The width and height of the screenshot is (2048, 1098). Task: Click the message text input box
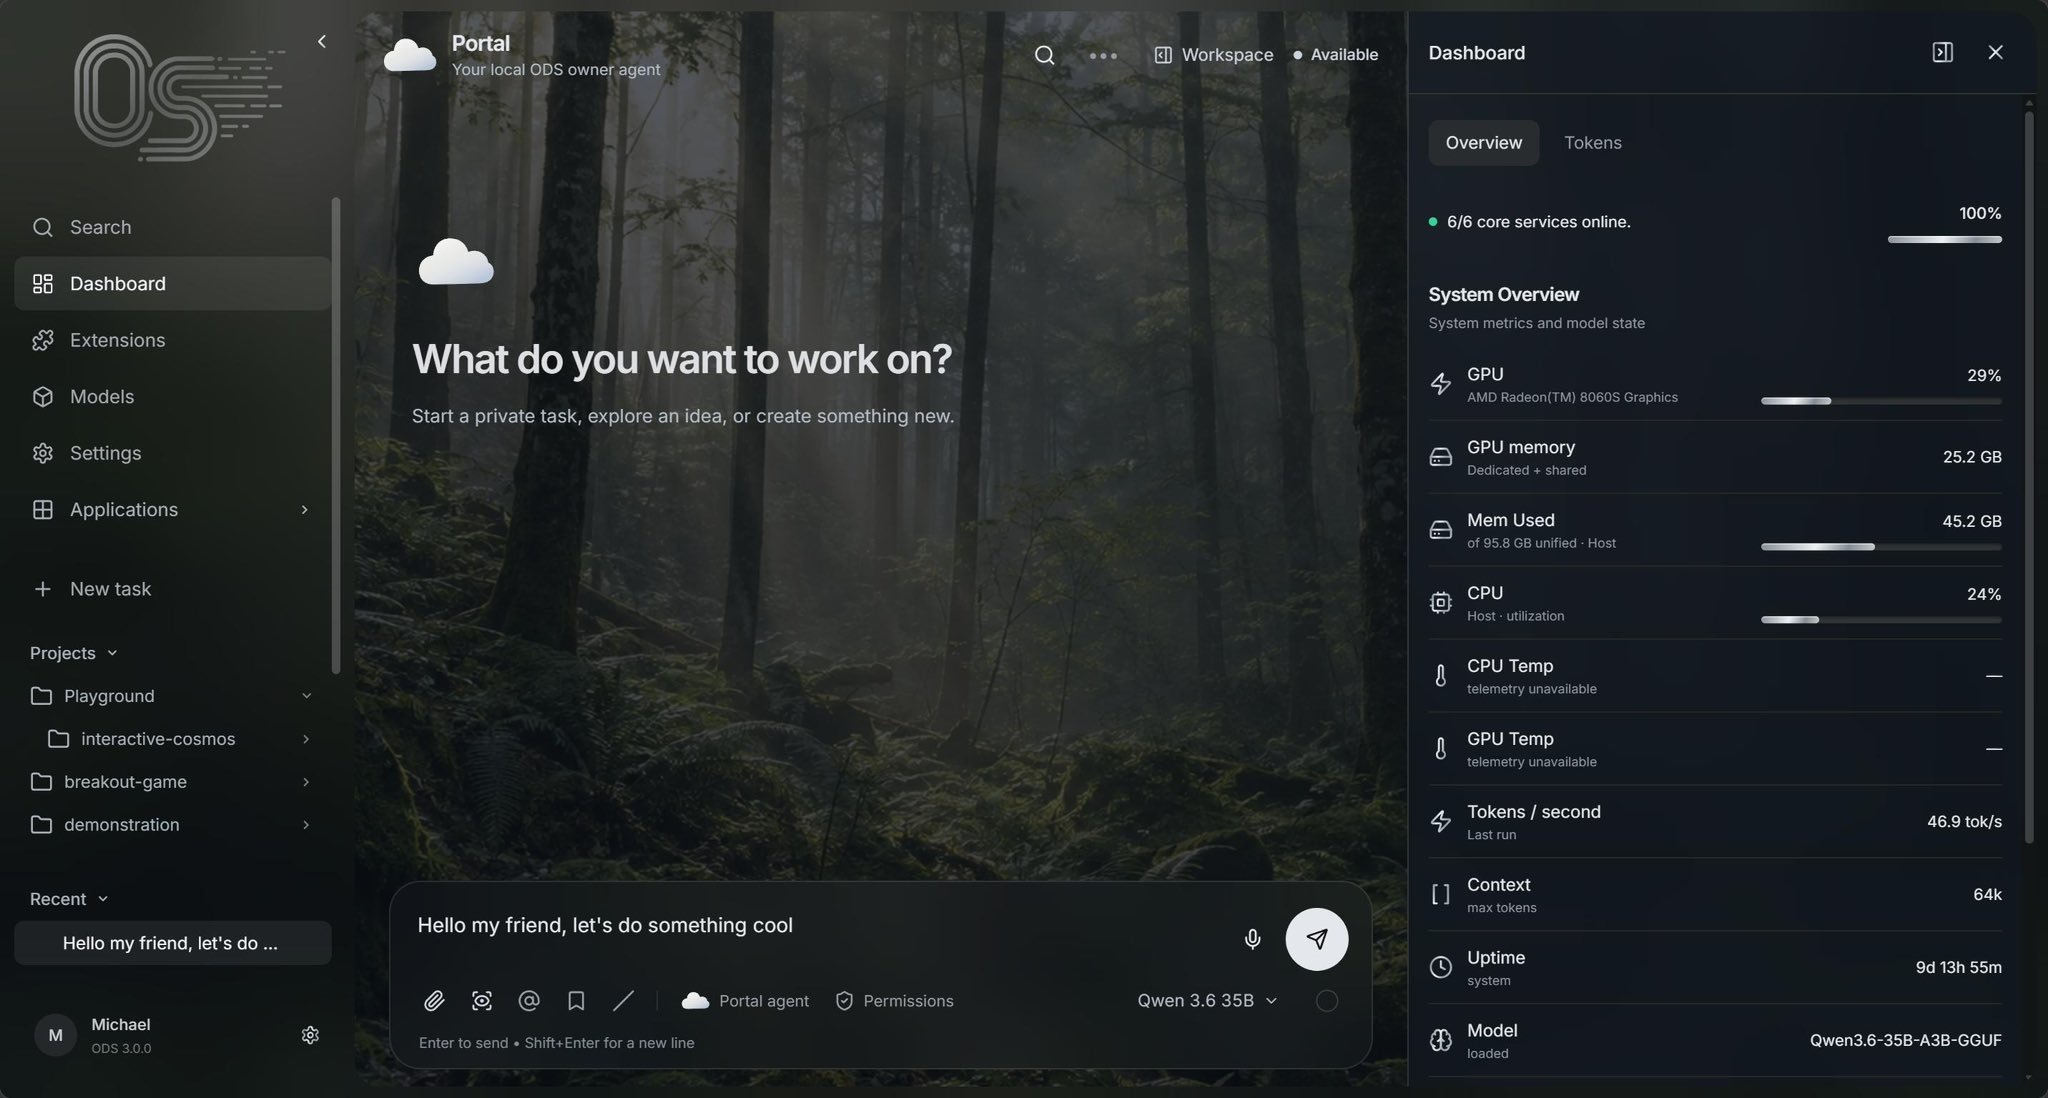pos(820,925)
